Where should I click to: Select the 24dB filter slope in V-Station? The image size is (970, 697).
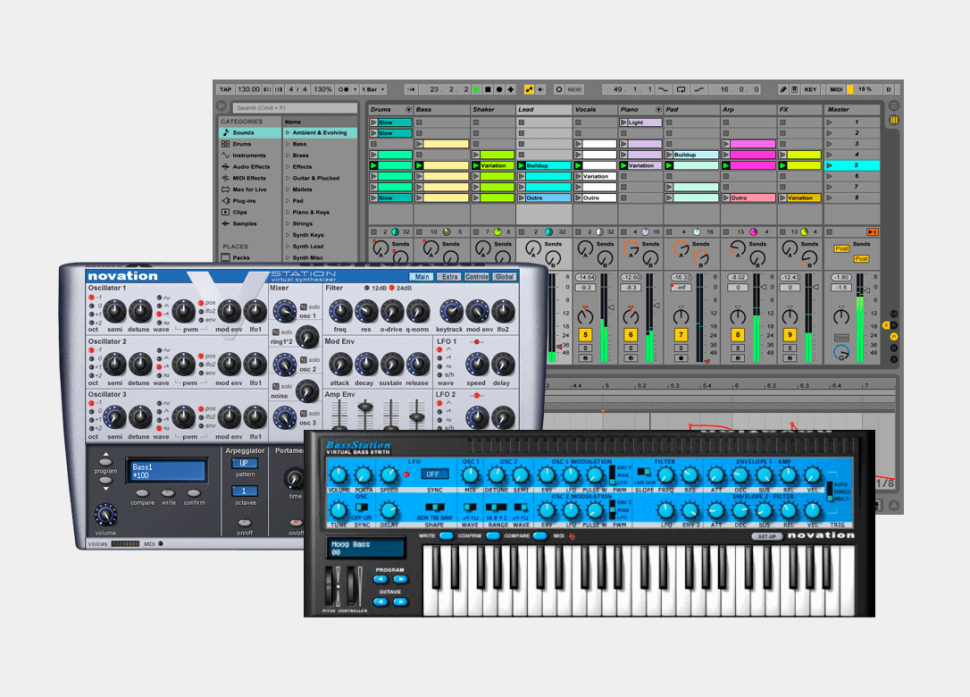pos(392,288)
